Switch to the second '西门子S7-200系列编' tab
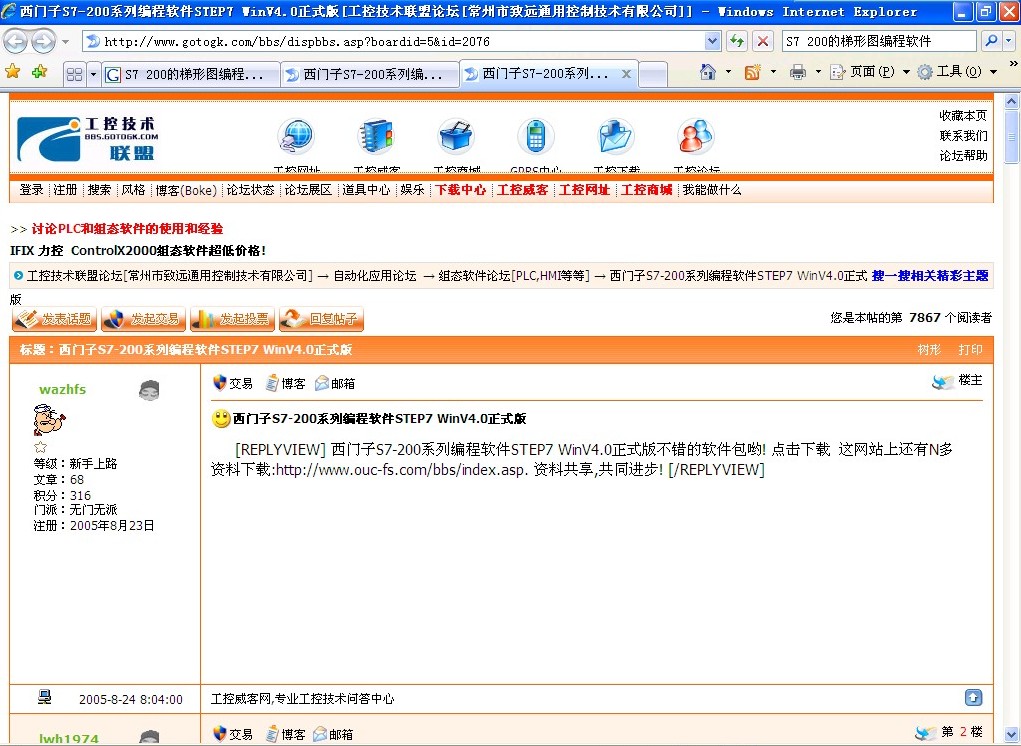The height and width of the screenshot is (746, 1021). pos(370,74)
